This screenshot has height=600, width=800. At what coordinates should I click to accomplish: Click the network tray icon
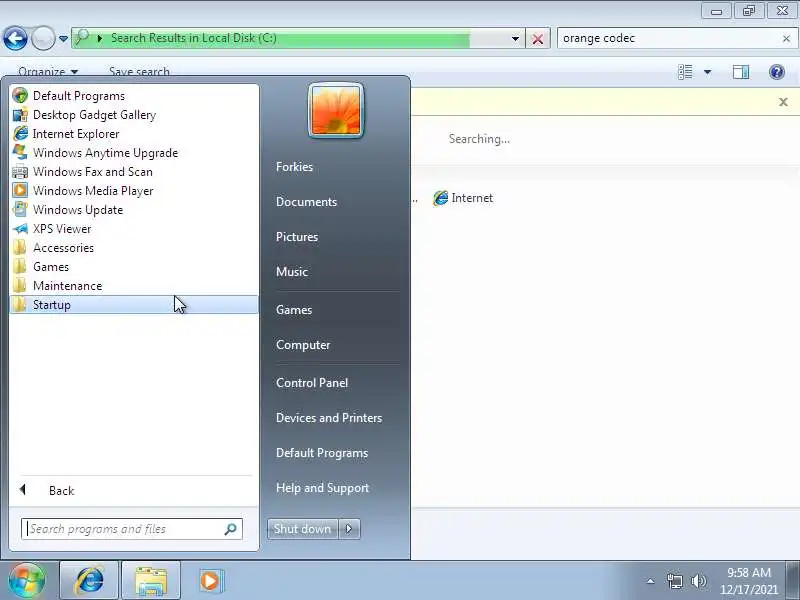674,581
